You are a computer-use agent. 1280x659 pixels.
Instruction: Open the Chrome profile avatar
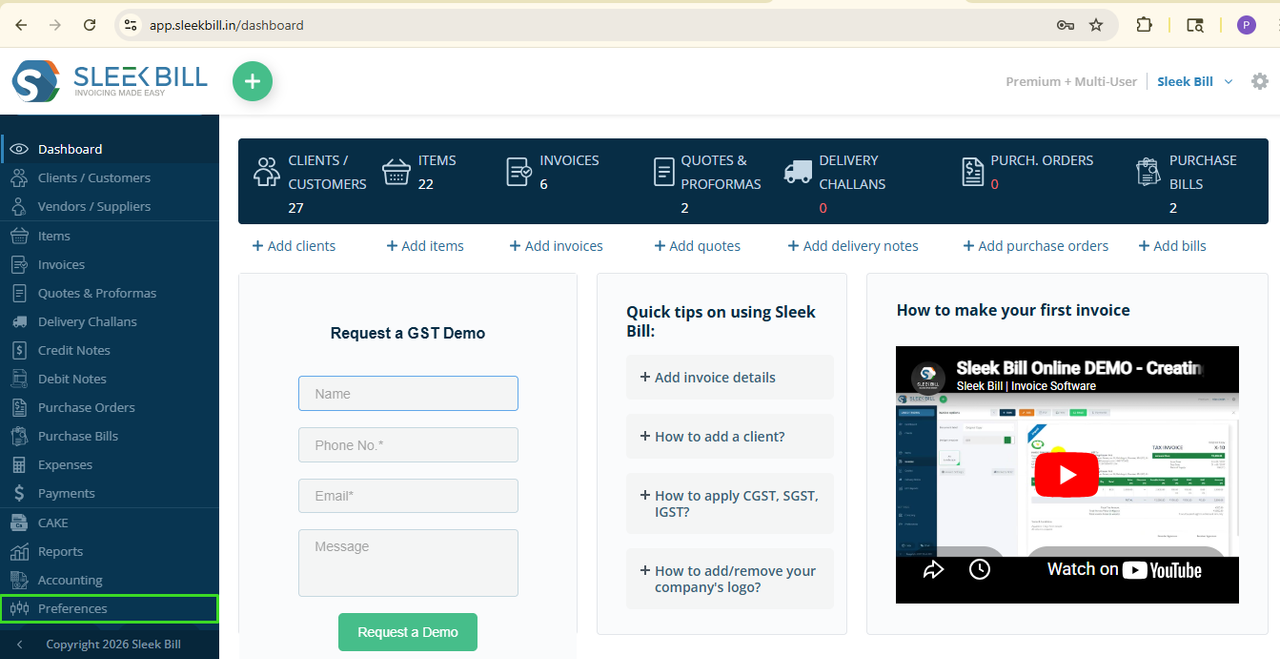click(x=1246, y=25)
